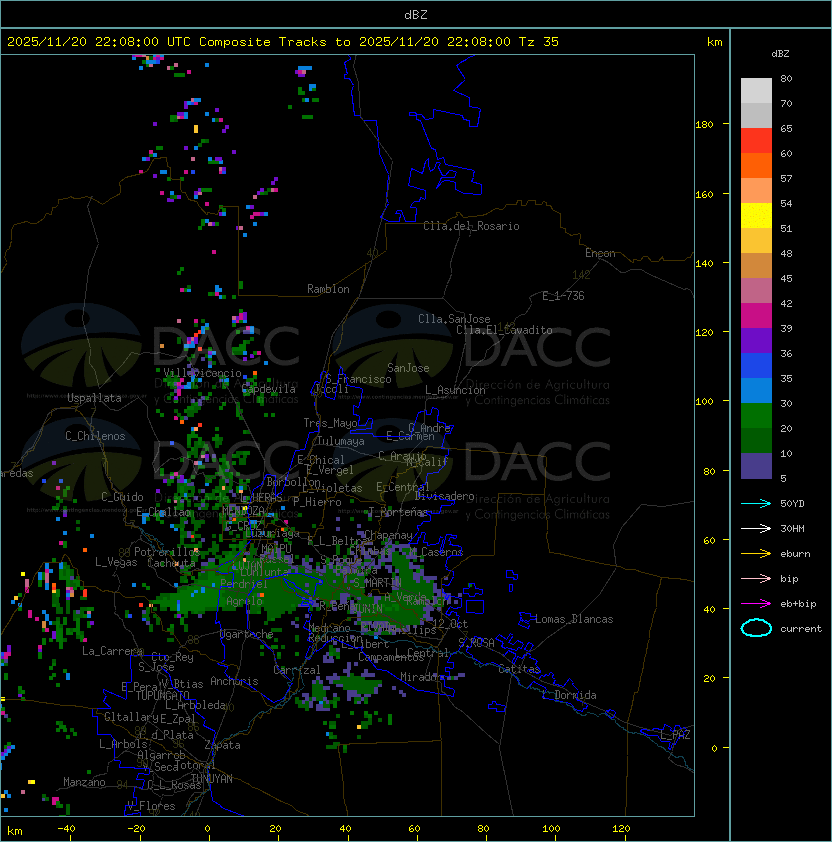Click the Composite Tracks timestamp header text
Image resolution: width=832 pixels, height=842 pixels.
tap(283, 41)
